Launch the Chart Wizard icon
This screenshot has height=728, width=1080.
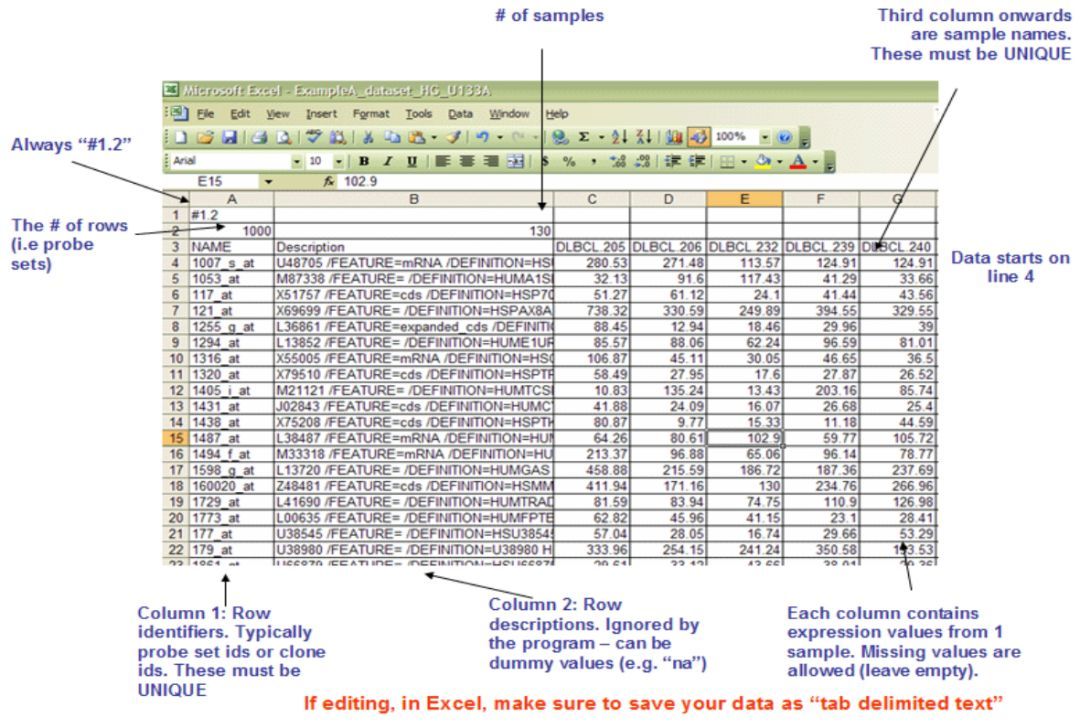point(674,137)
